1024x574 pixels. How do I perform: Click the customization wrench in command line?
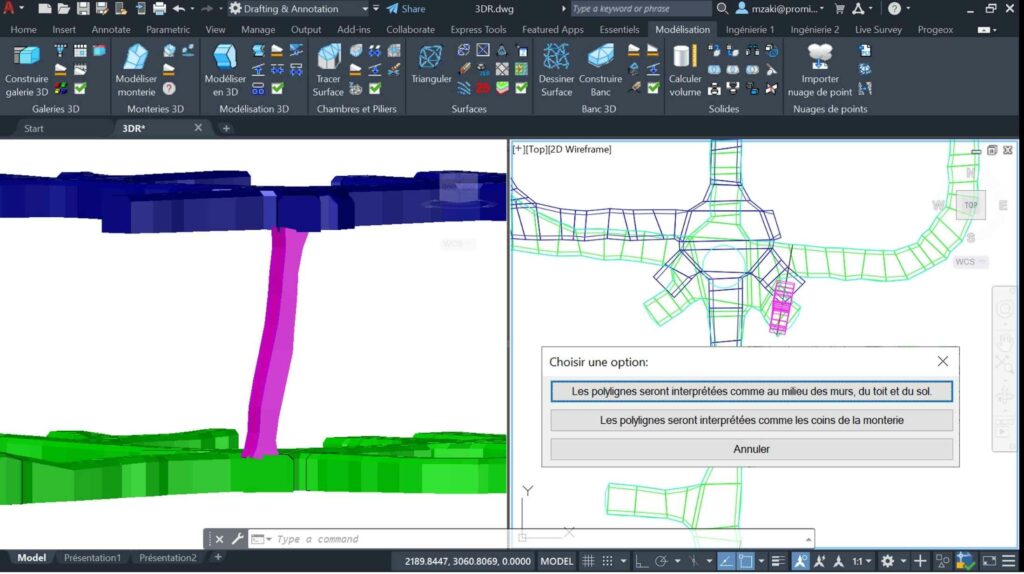(237, 539)
